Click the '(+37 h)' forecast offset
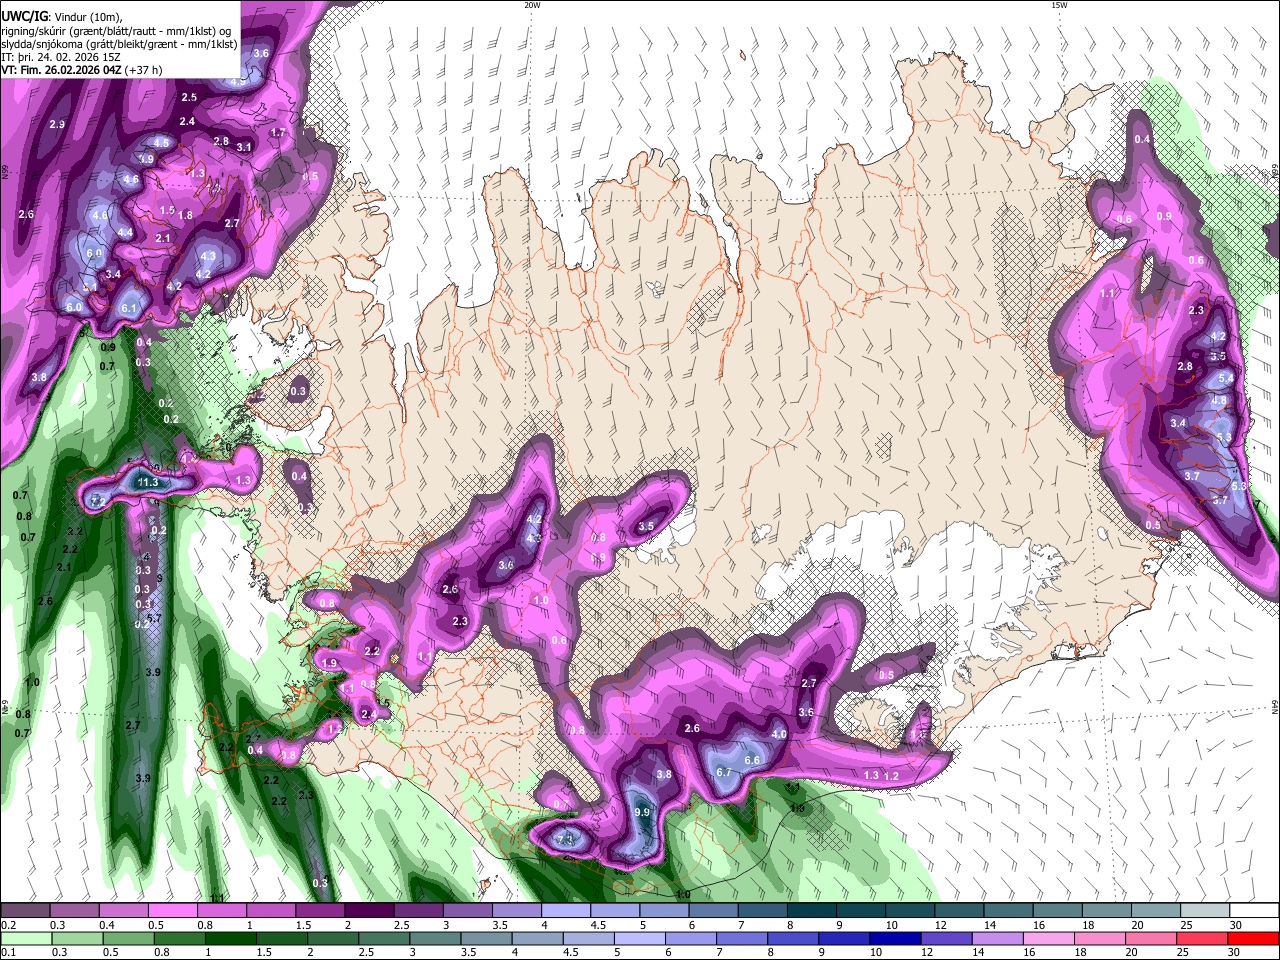 (x=143, y=70)
